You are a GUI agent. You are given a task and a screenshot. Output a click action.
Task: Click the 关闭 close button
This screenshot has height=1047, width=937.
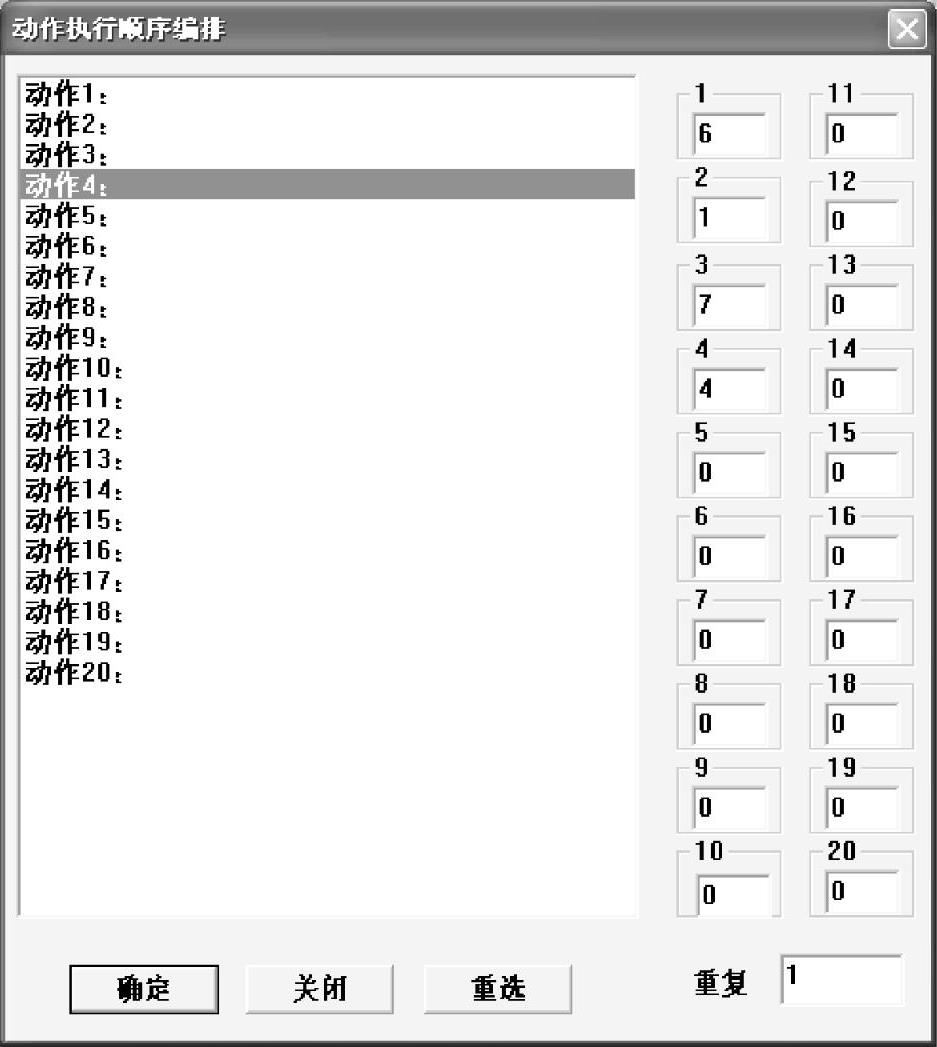point(319,989)
